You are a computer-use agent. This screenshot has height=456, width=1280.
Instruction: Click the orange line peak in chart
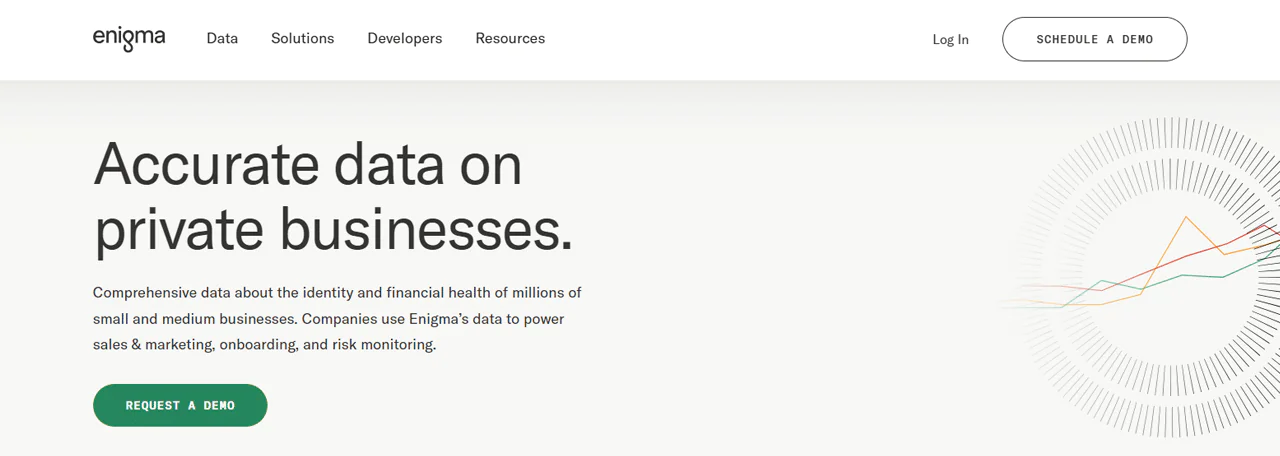(1186, 217)
